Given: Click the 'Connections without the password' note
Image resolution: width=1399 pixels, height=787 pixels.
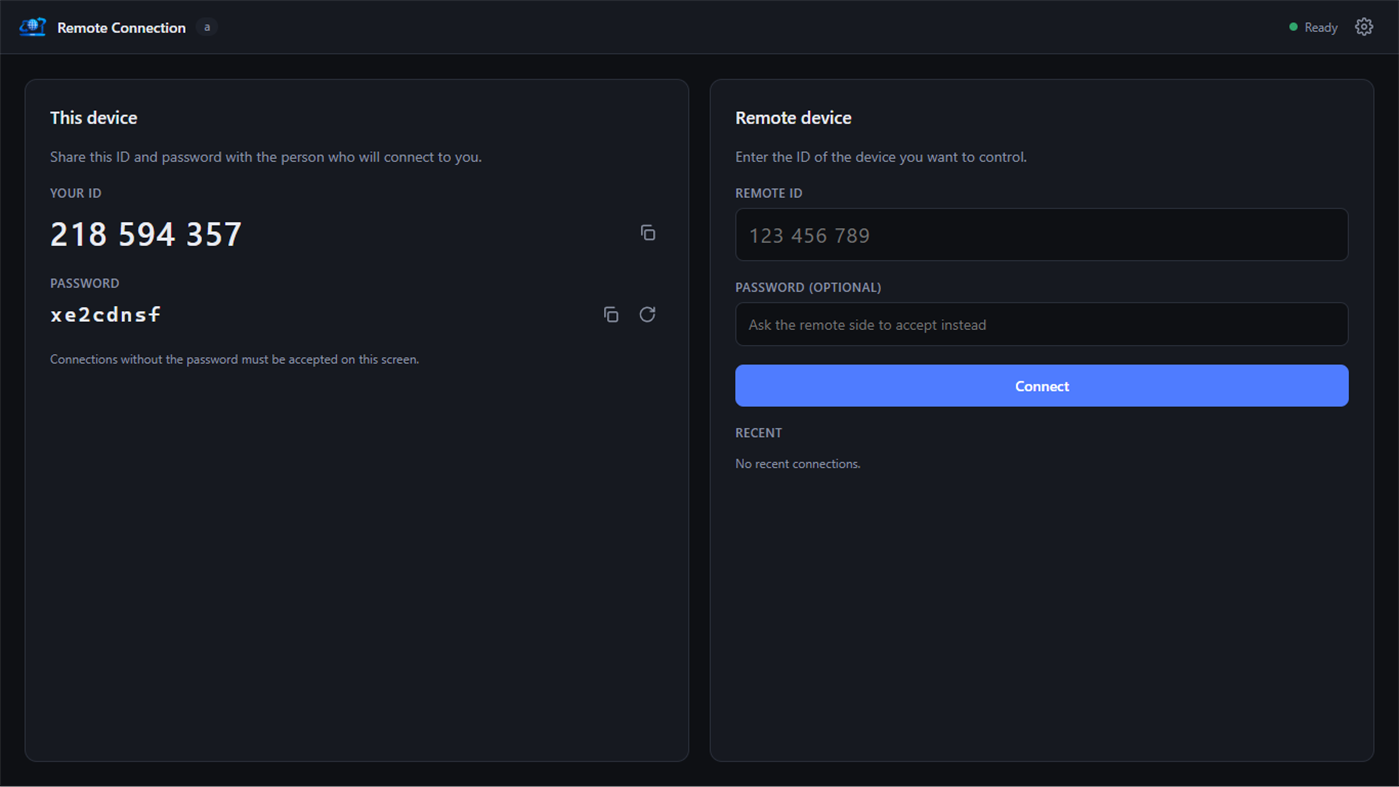Looking at the screenshot, I should (235, 359).
